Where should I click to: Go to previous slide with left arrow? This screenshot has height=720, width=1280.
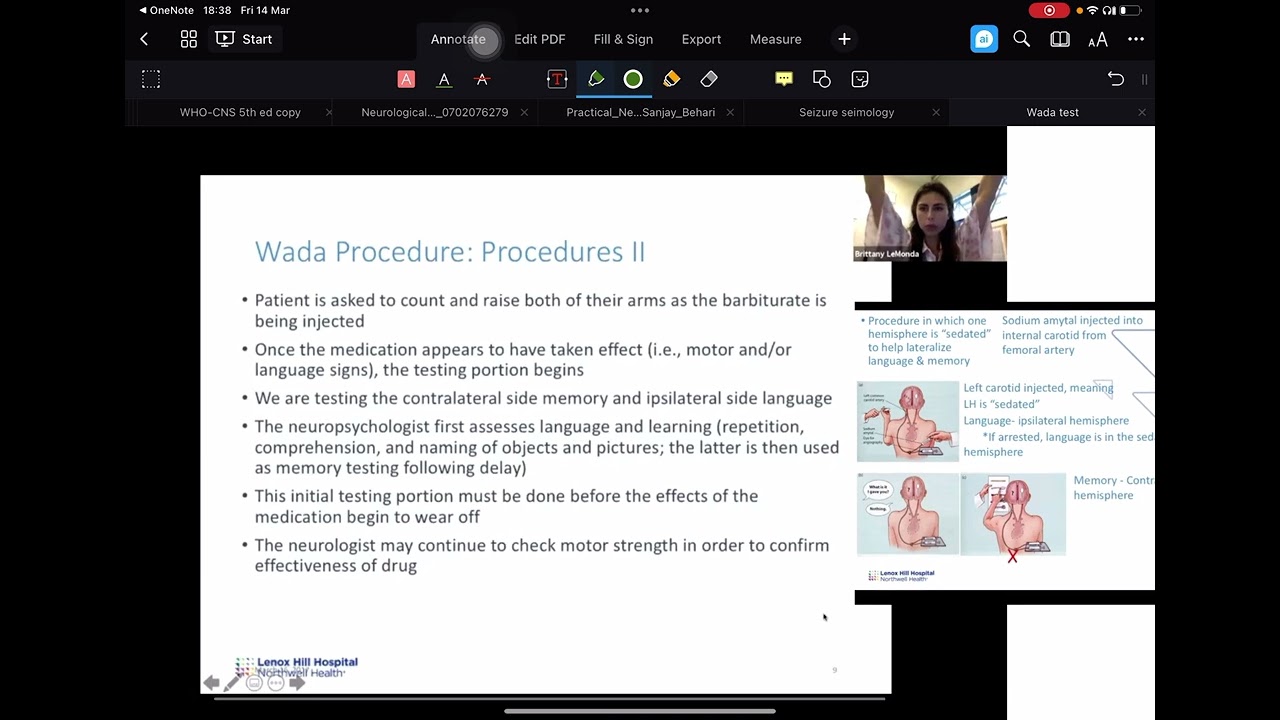[211, 683]
